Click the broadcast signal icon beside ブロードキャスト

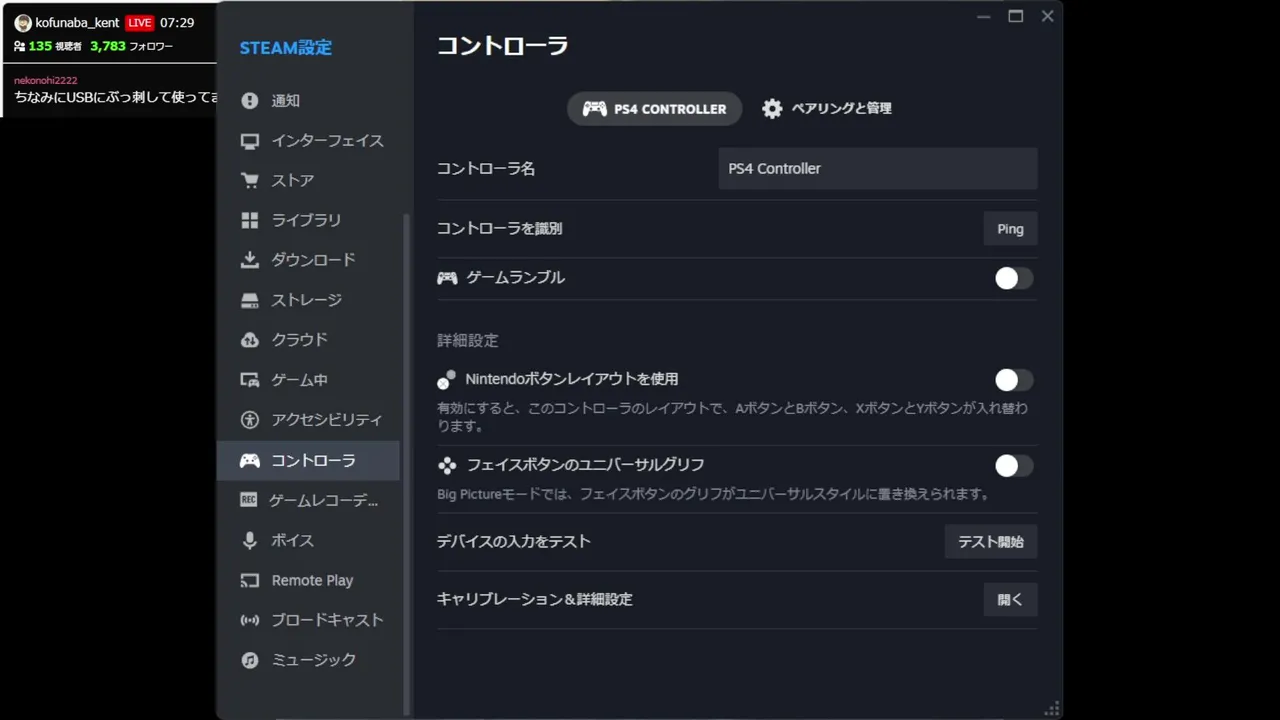tap(250, 620)
